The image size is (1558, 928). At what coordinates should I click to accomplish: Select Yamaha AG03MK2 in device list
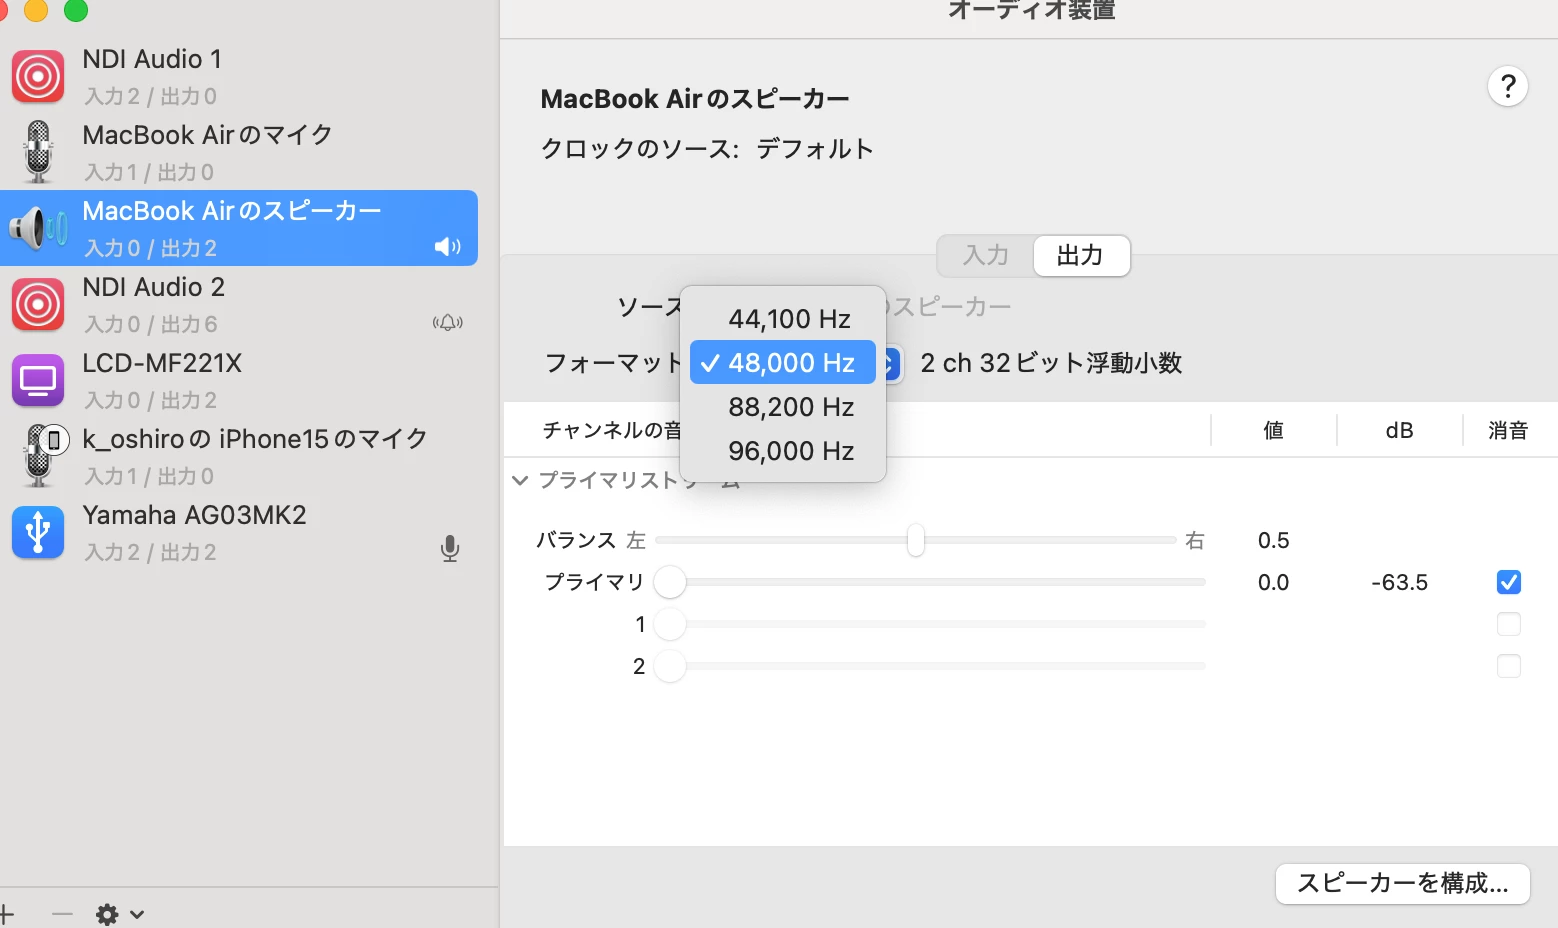(239, 532)
